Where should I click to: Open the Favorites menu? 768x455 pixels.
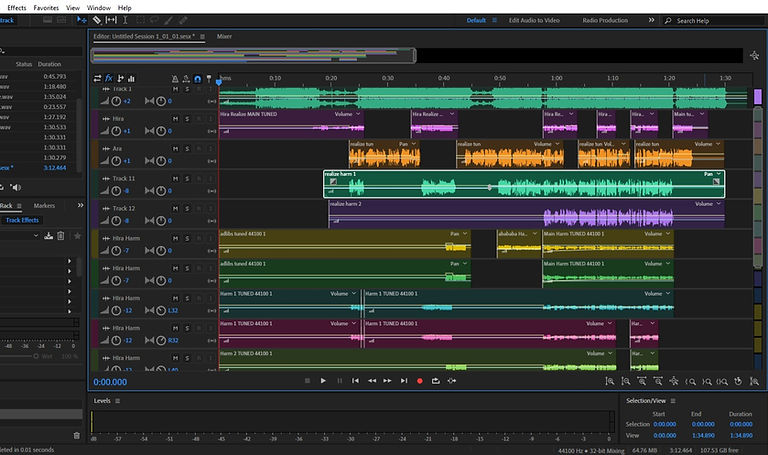[46, 8]
